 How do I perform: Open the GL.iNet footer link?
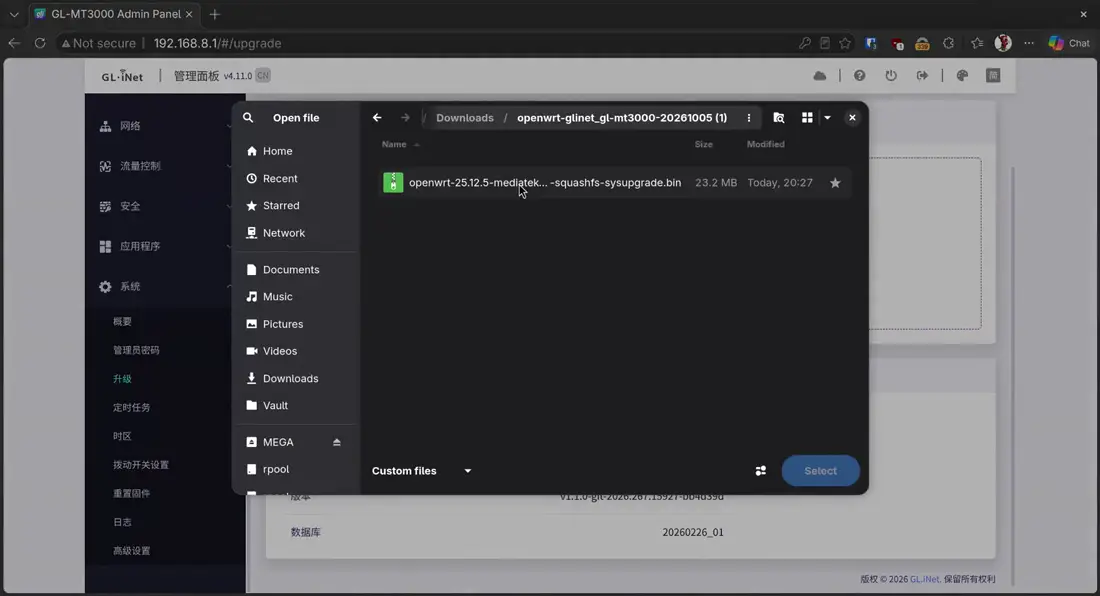925,579
